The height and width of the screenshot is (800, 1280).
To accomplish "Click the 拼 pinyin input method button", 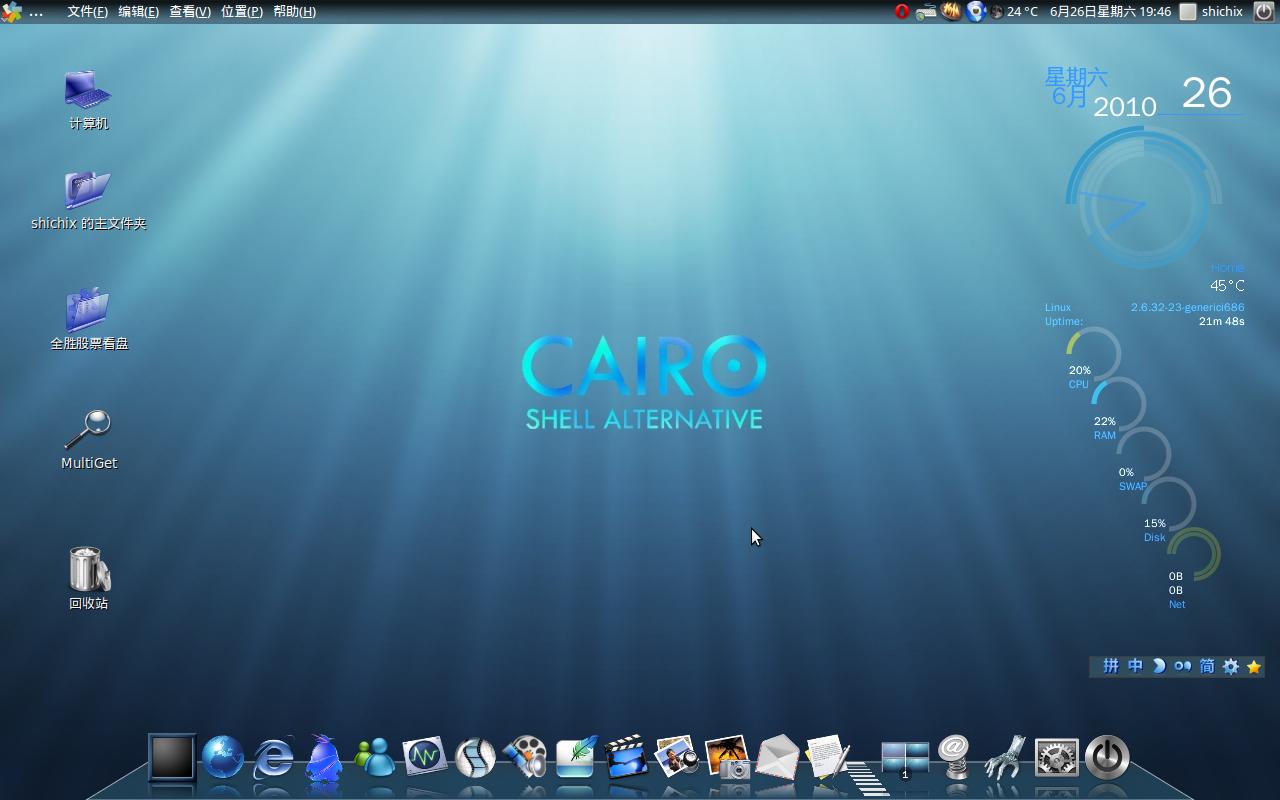I will [1111, 666].
